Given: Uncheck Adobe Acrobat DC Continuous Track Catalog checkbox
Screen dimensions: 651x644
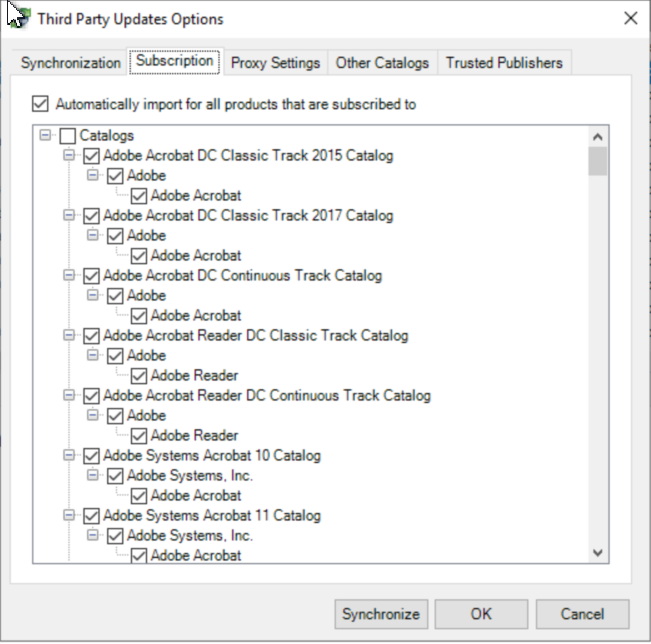Looking at the screenshot, I should click(x=91, y=276).
